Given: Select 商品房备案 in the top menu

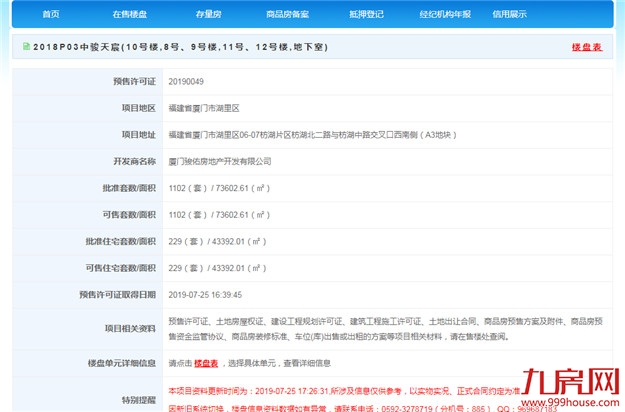Looking at the screenshot, I should point(287,14).
